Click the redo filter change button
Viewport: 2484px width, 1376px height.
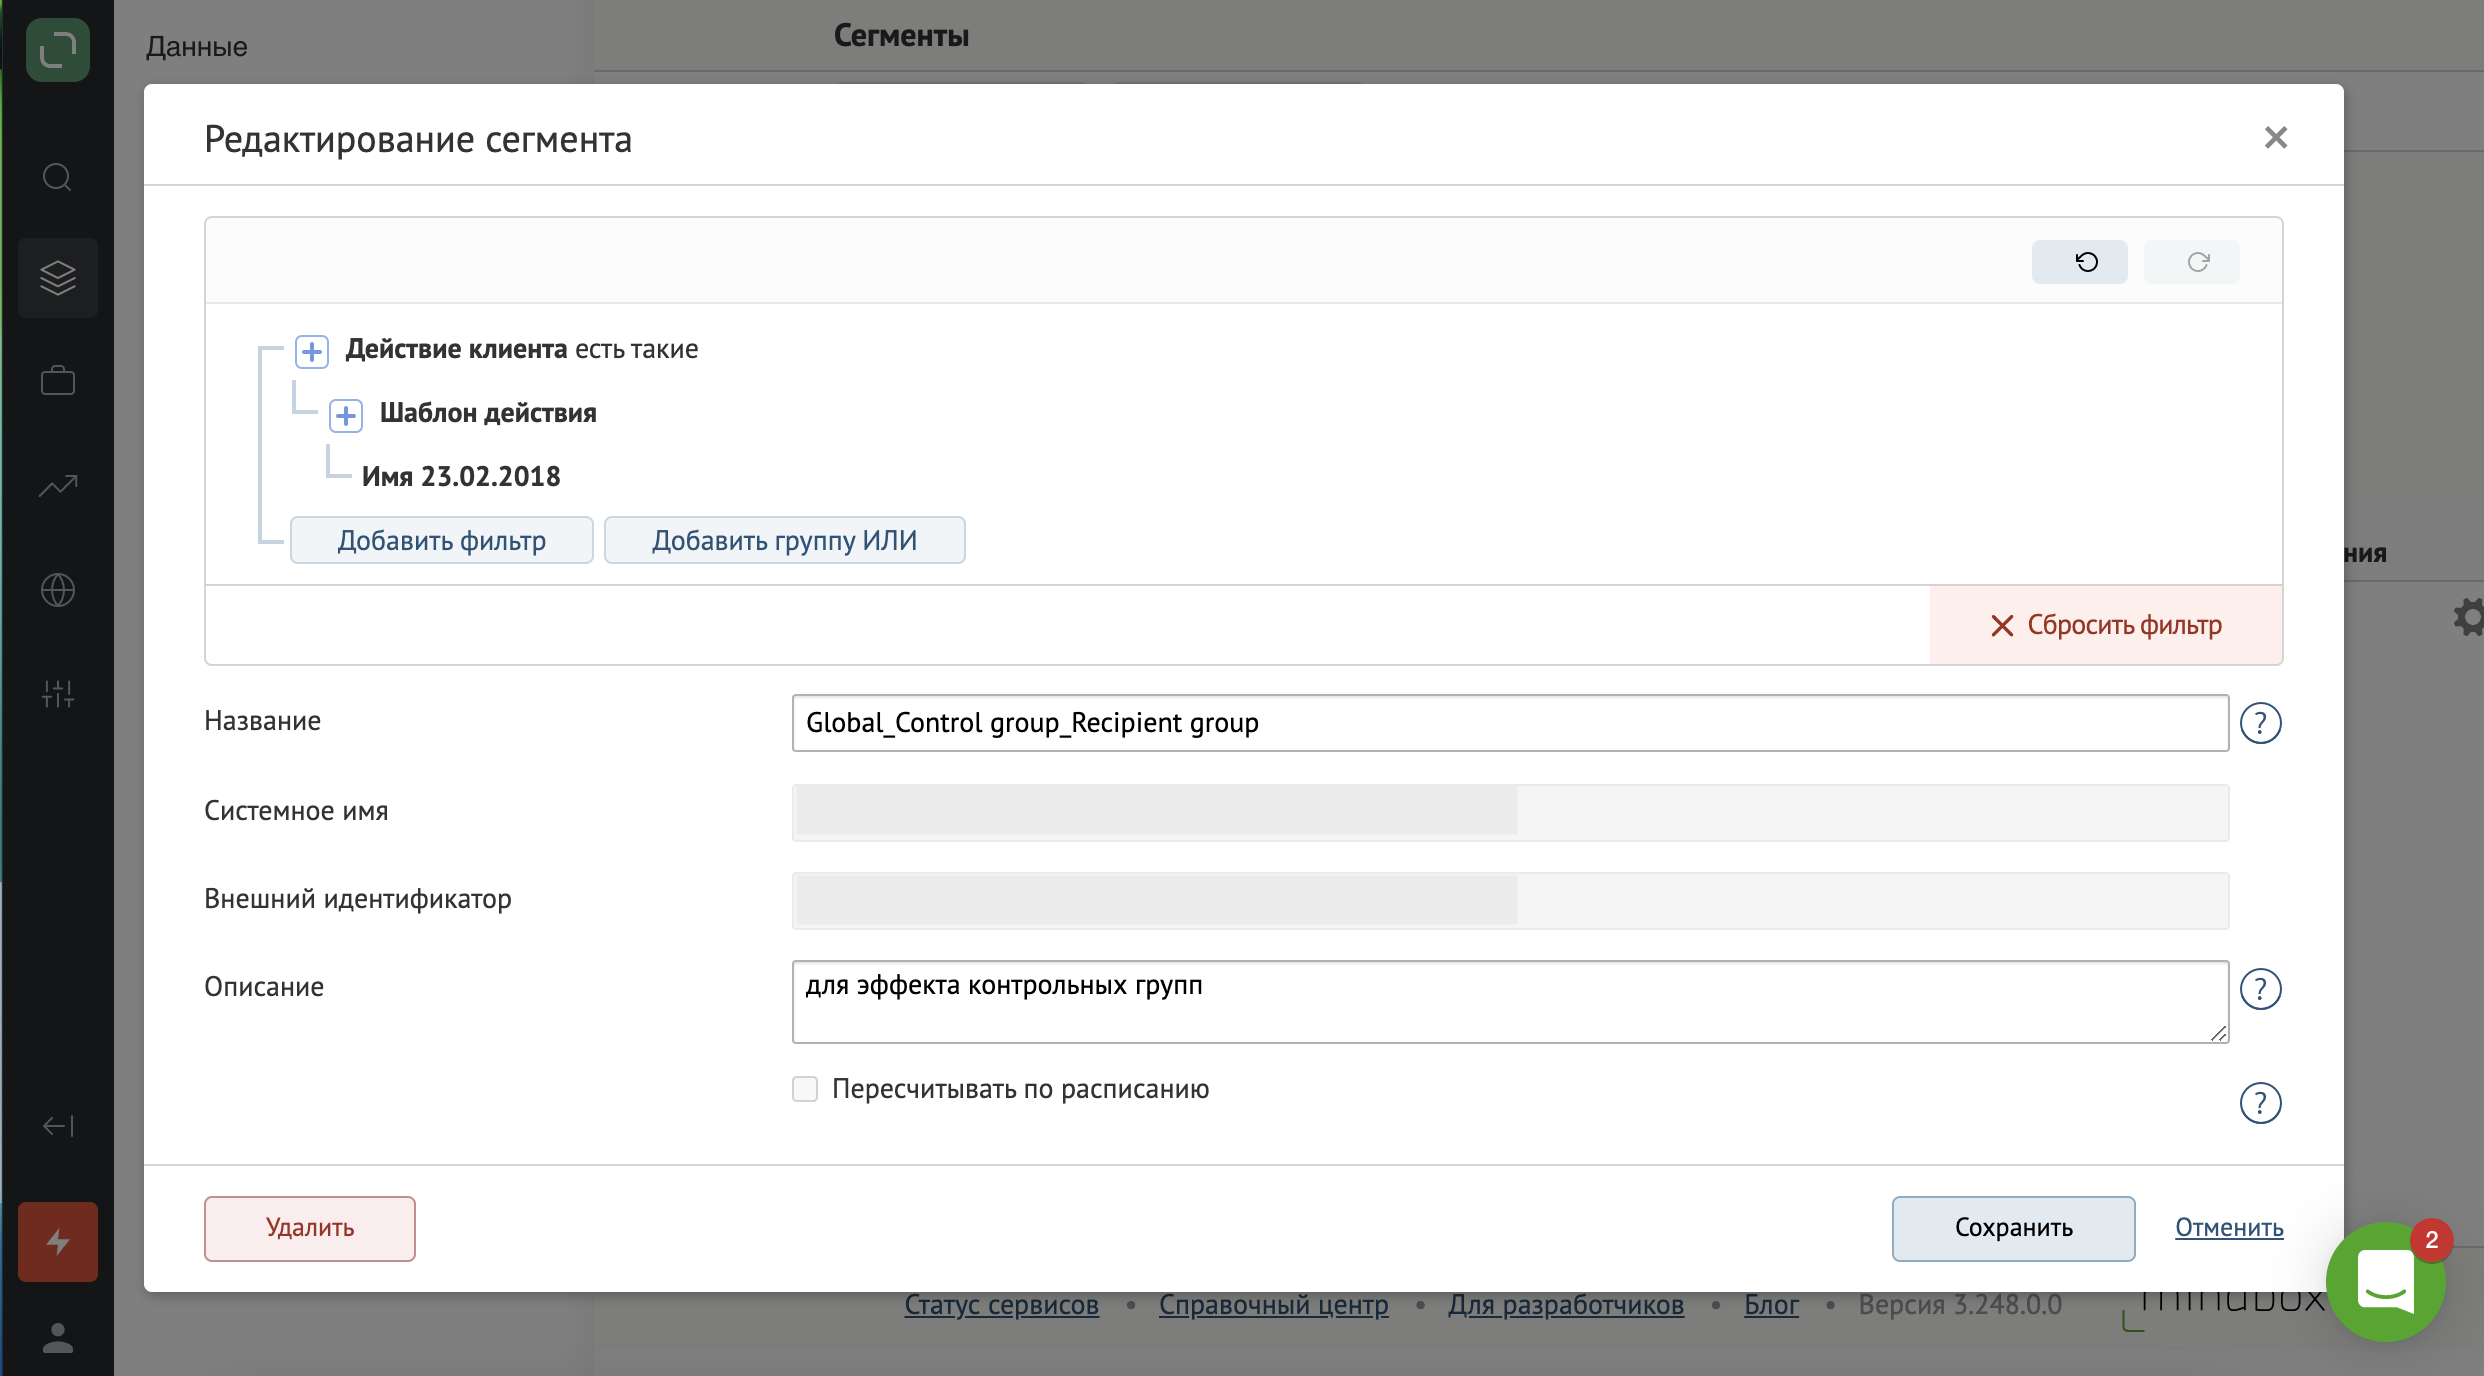coord(2191,262)
